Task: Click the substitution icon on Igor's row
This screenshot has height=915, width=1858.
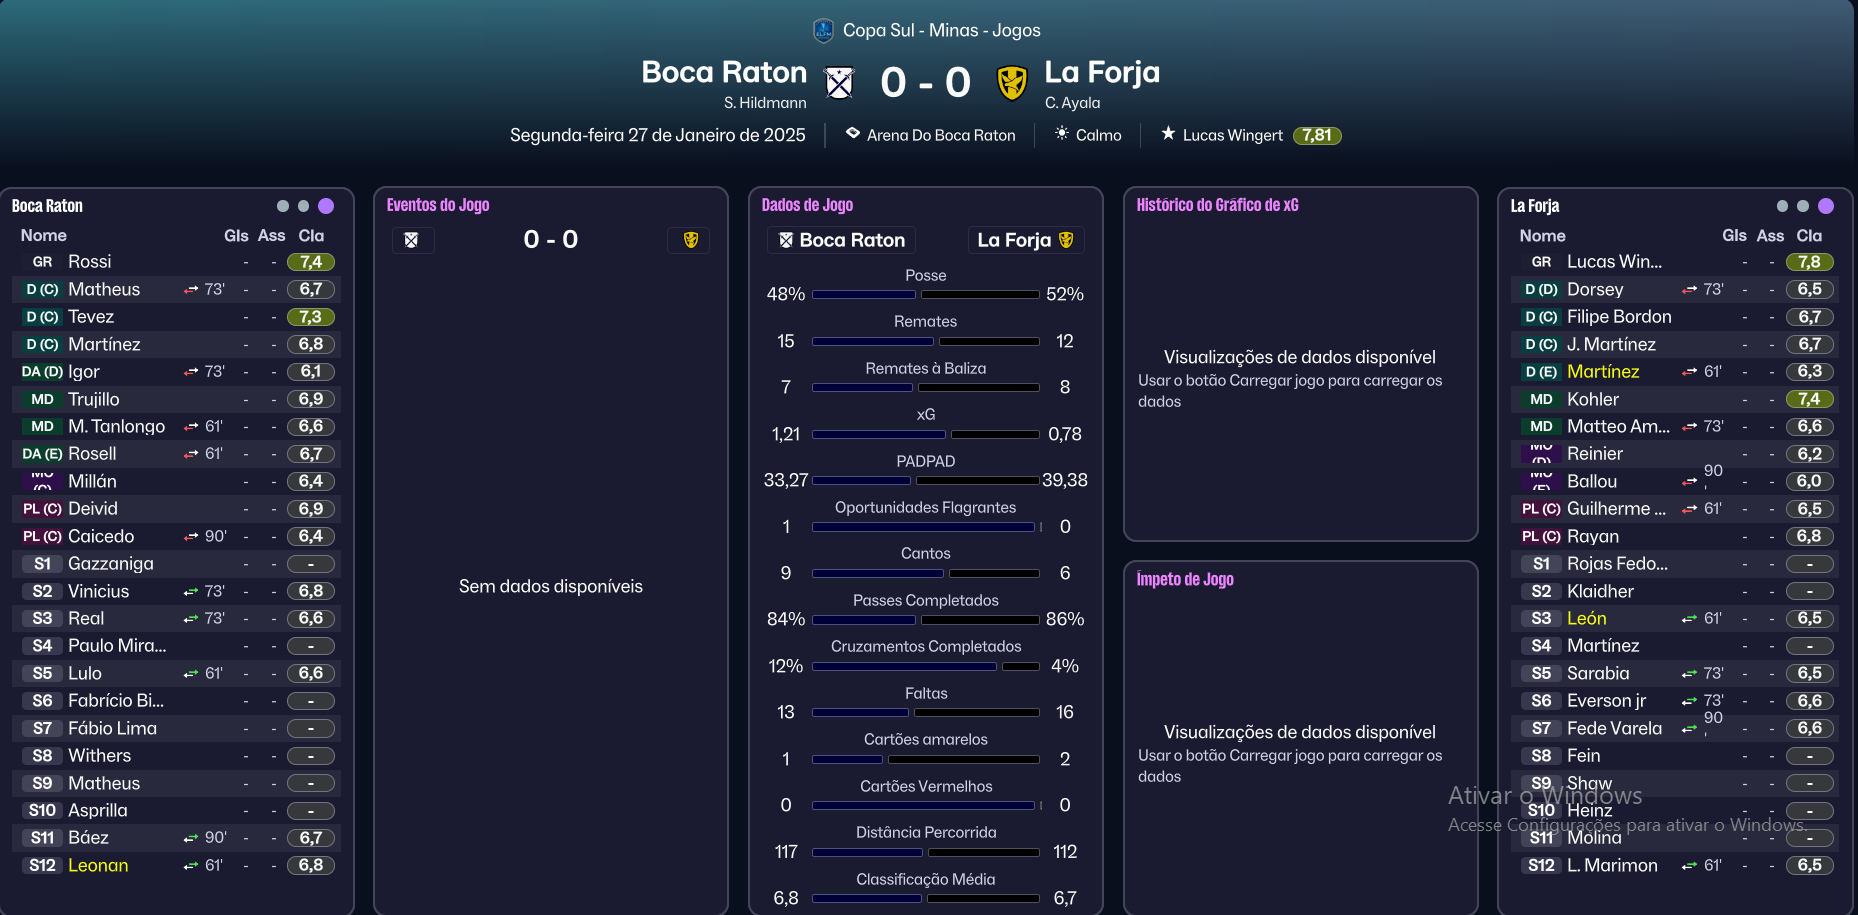Action: 191,372
